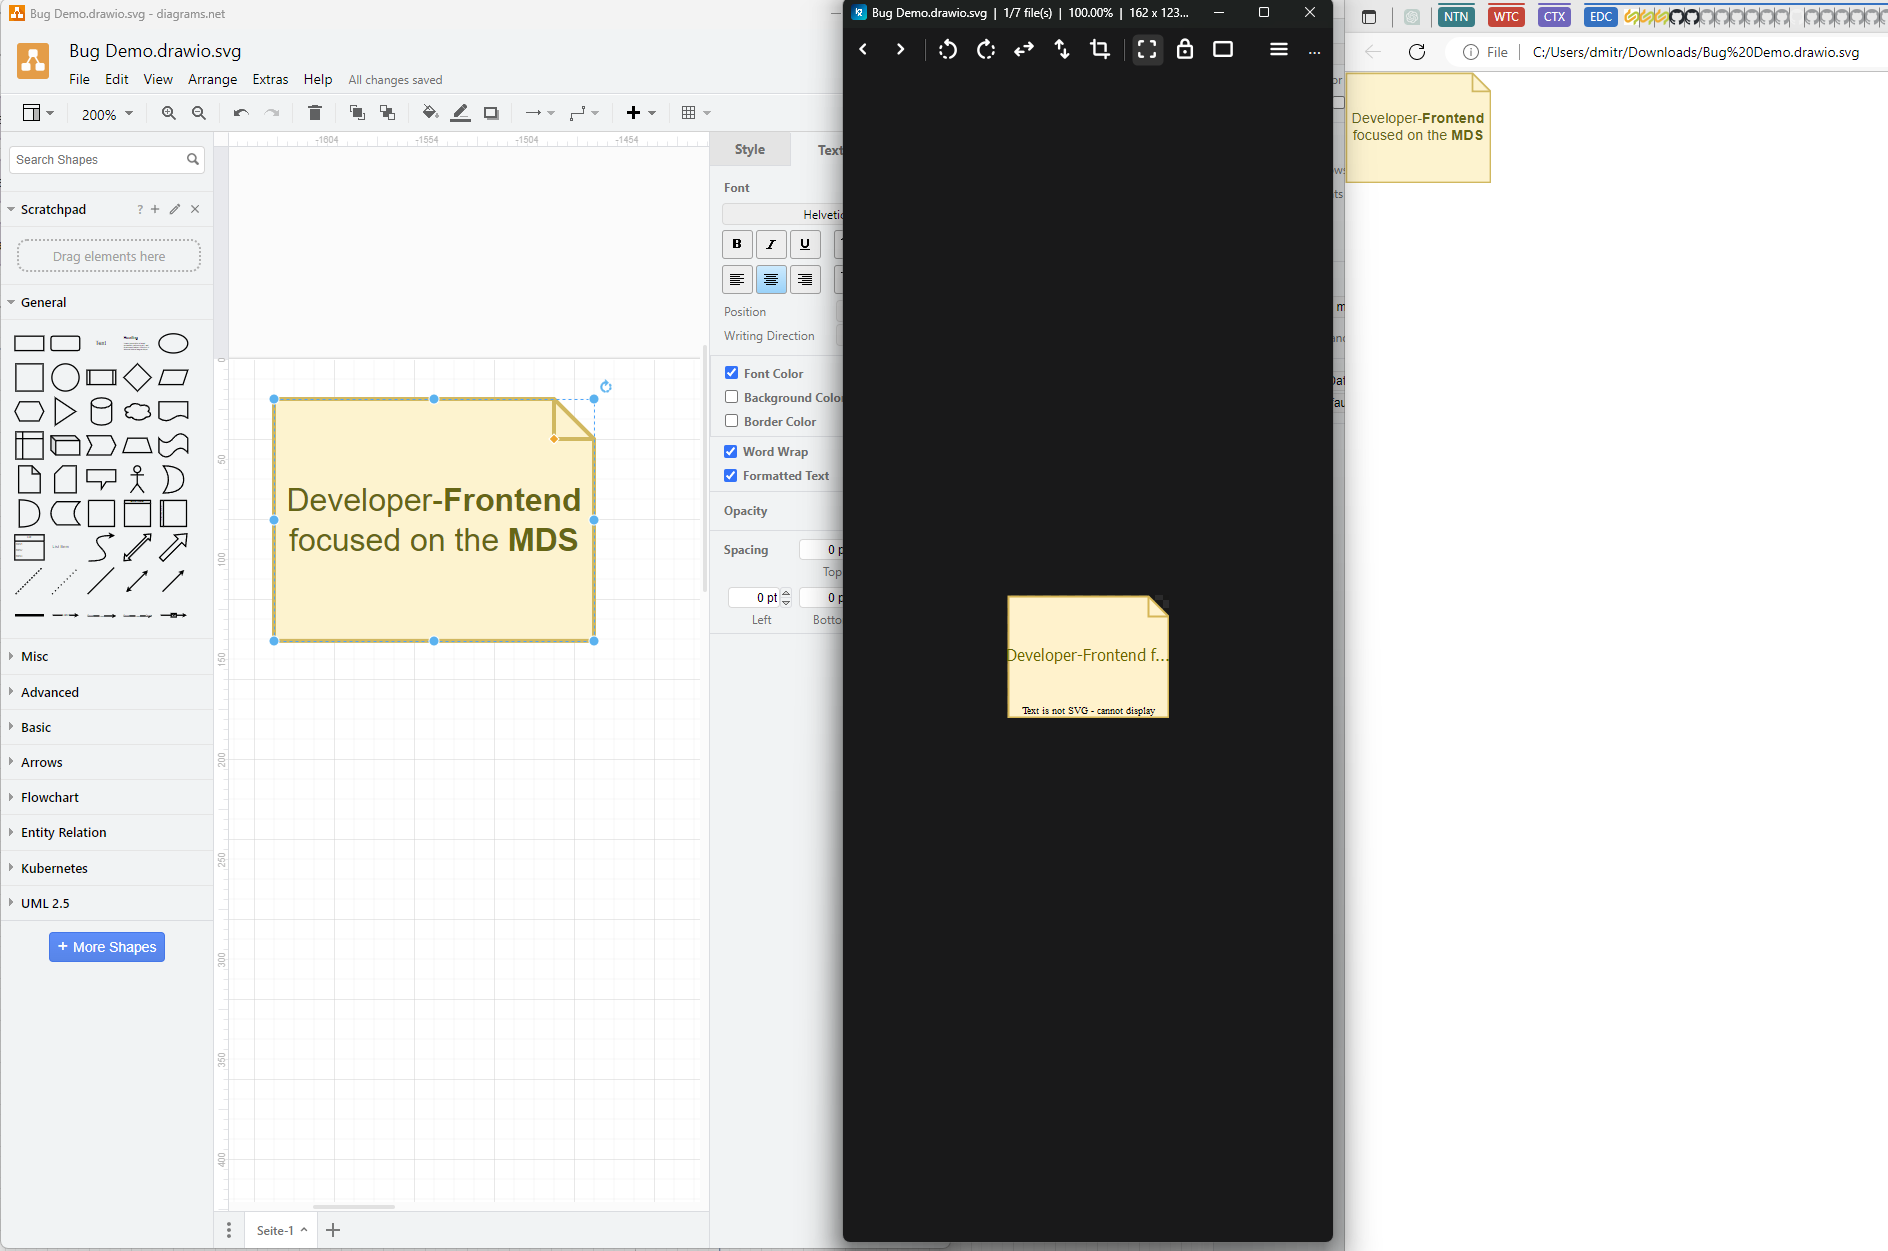Crop the image in the viewer toolbar
The width and height of the screenshot is (1888, 1251).
1100,49
